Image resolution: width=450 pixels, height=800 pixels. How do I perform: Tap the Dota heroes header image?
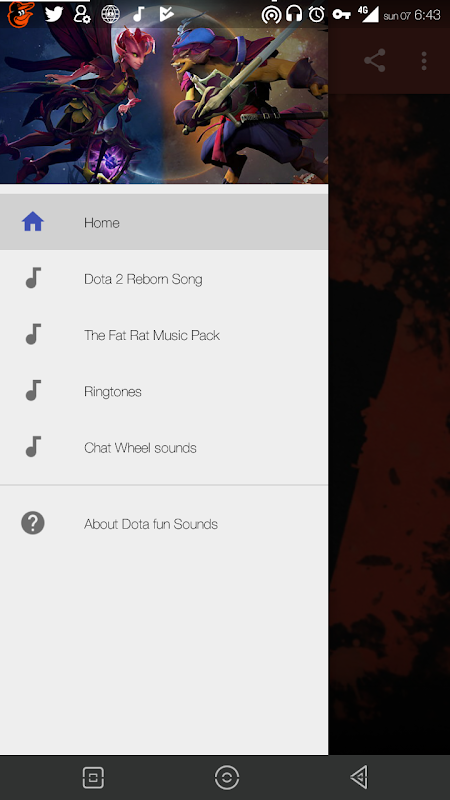coord(164,106)
